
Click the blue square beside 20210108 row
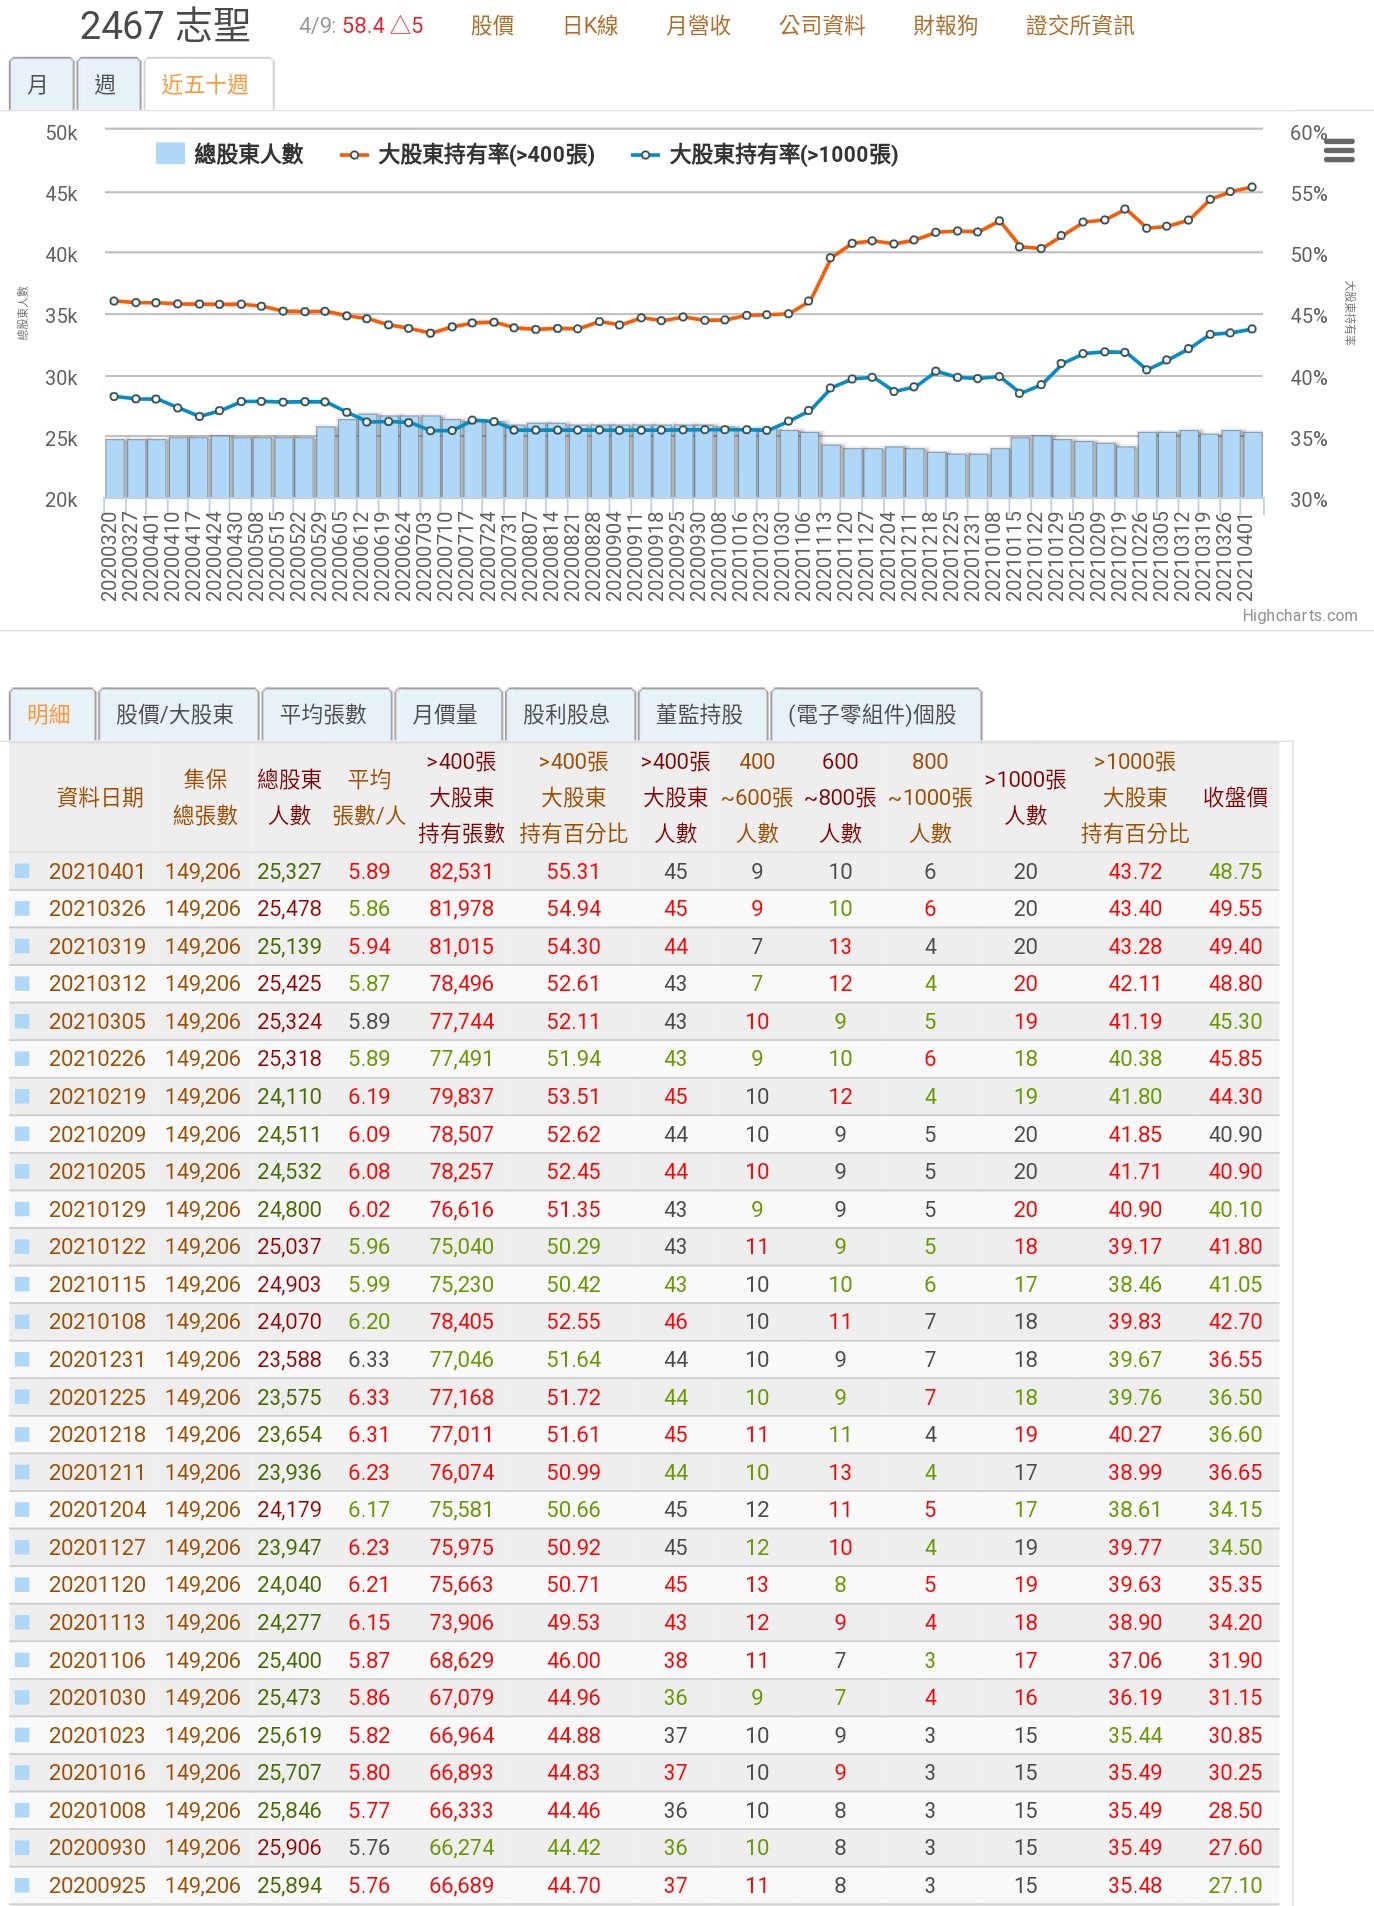point(23,1321)
